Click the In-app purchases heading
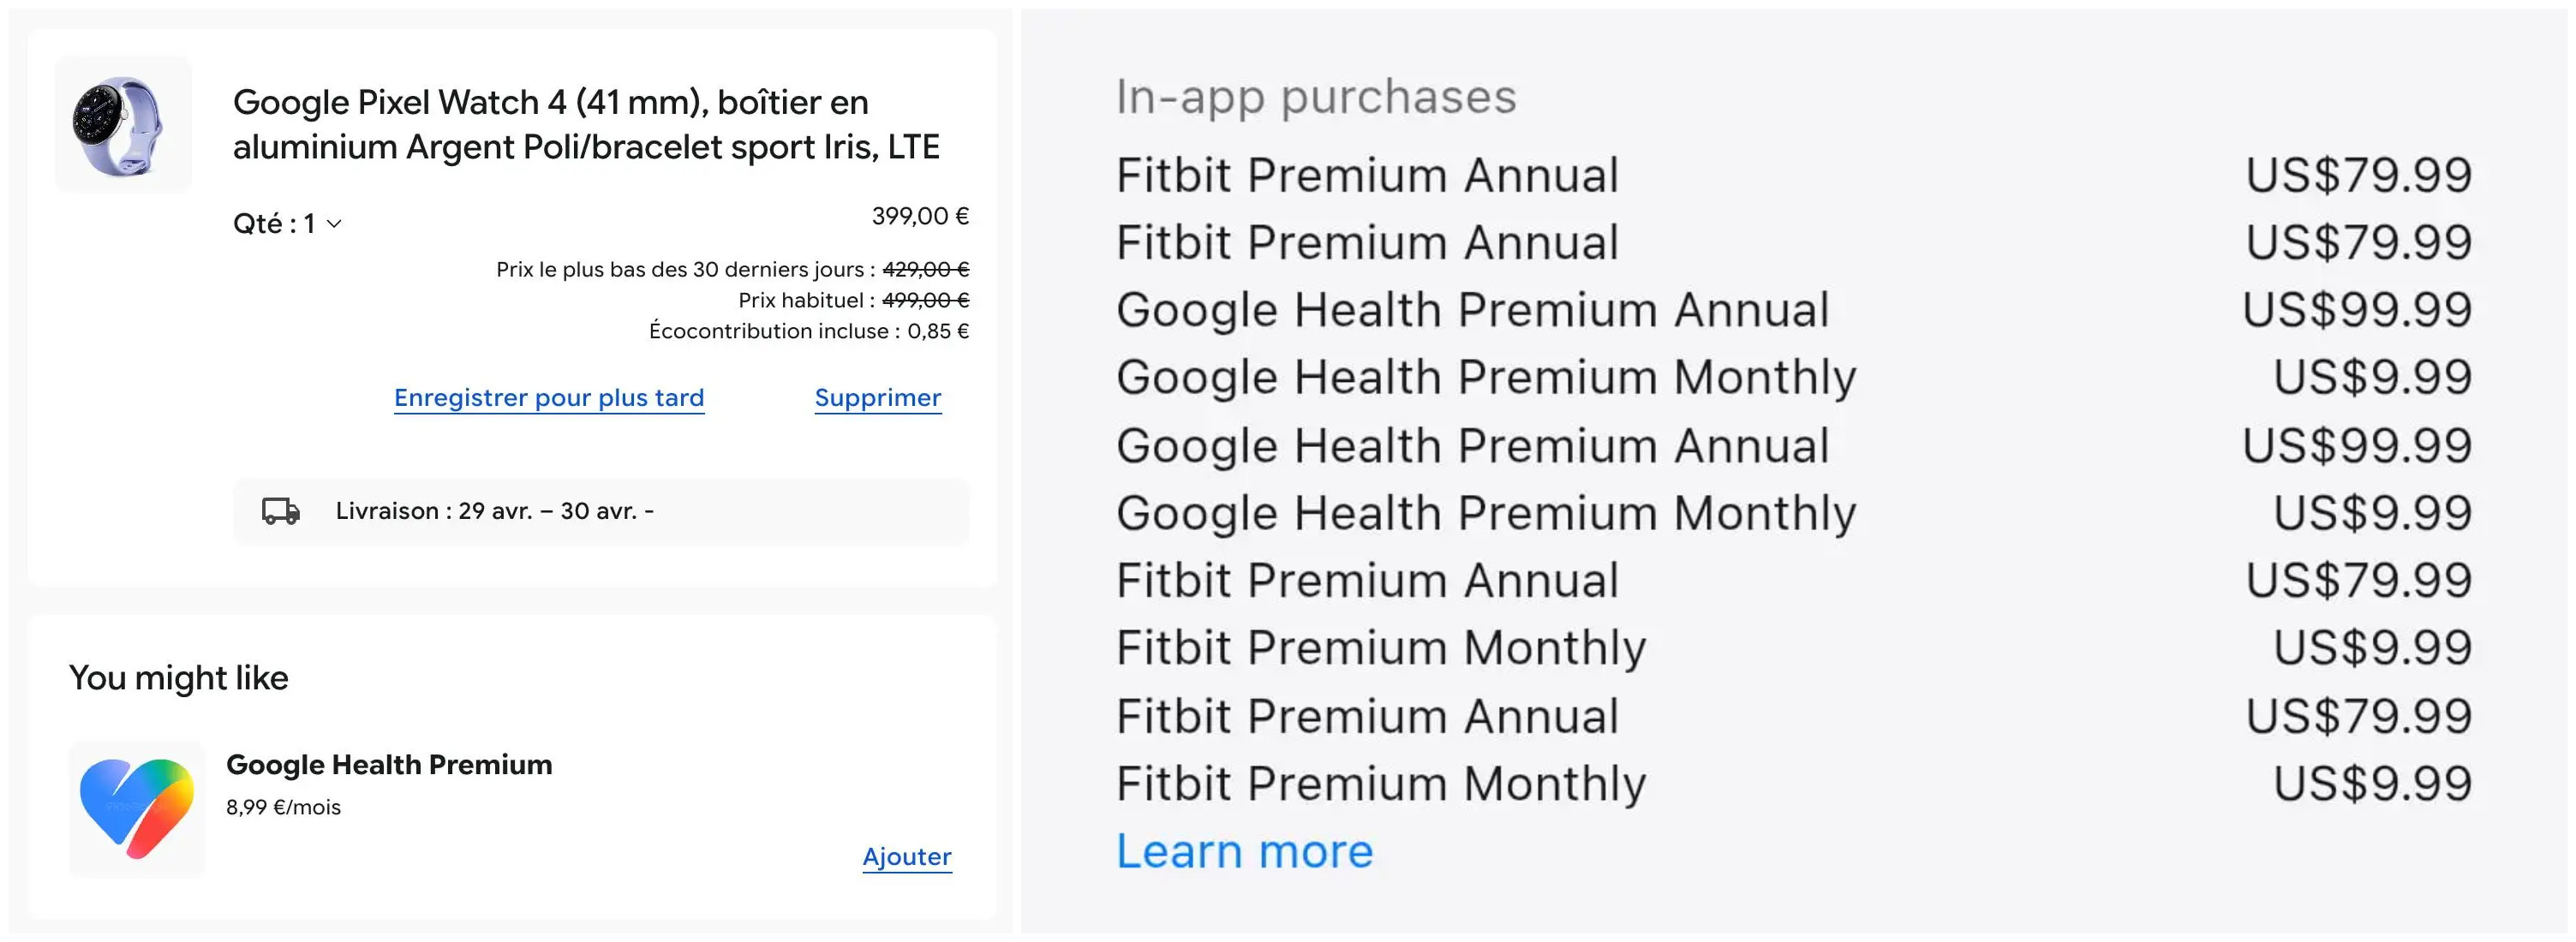Viewport: 2576px width, 942px height. pyautogui.click(x=1315, y=97)
